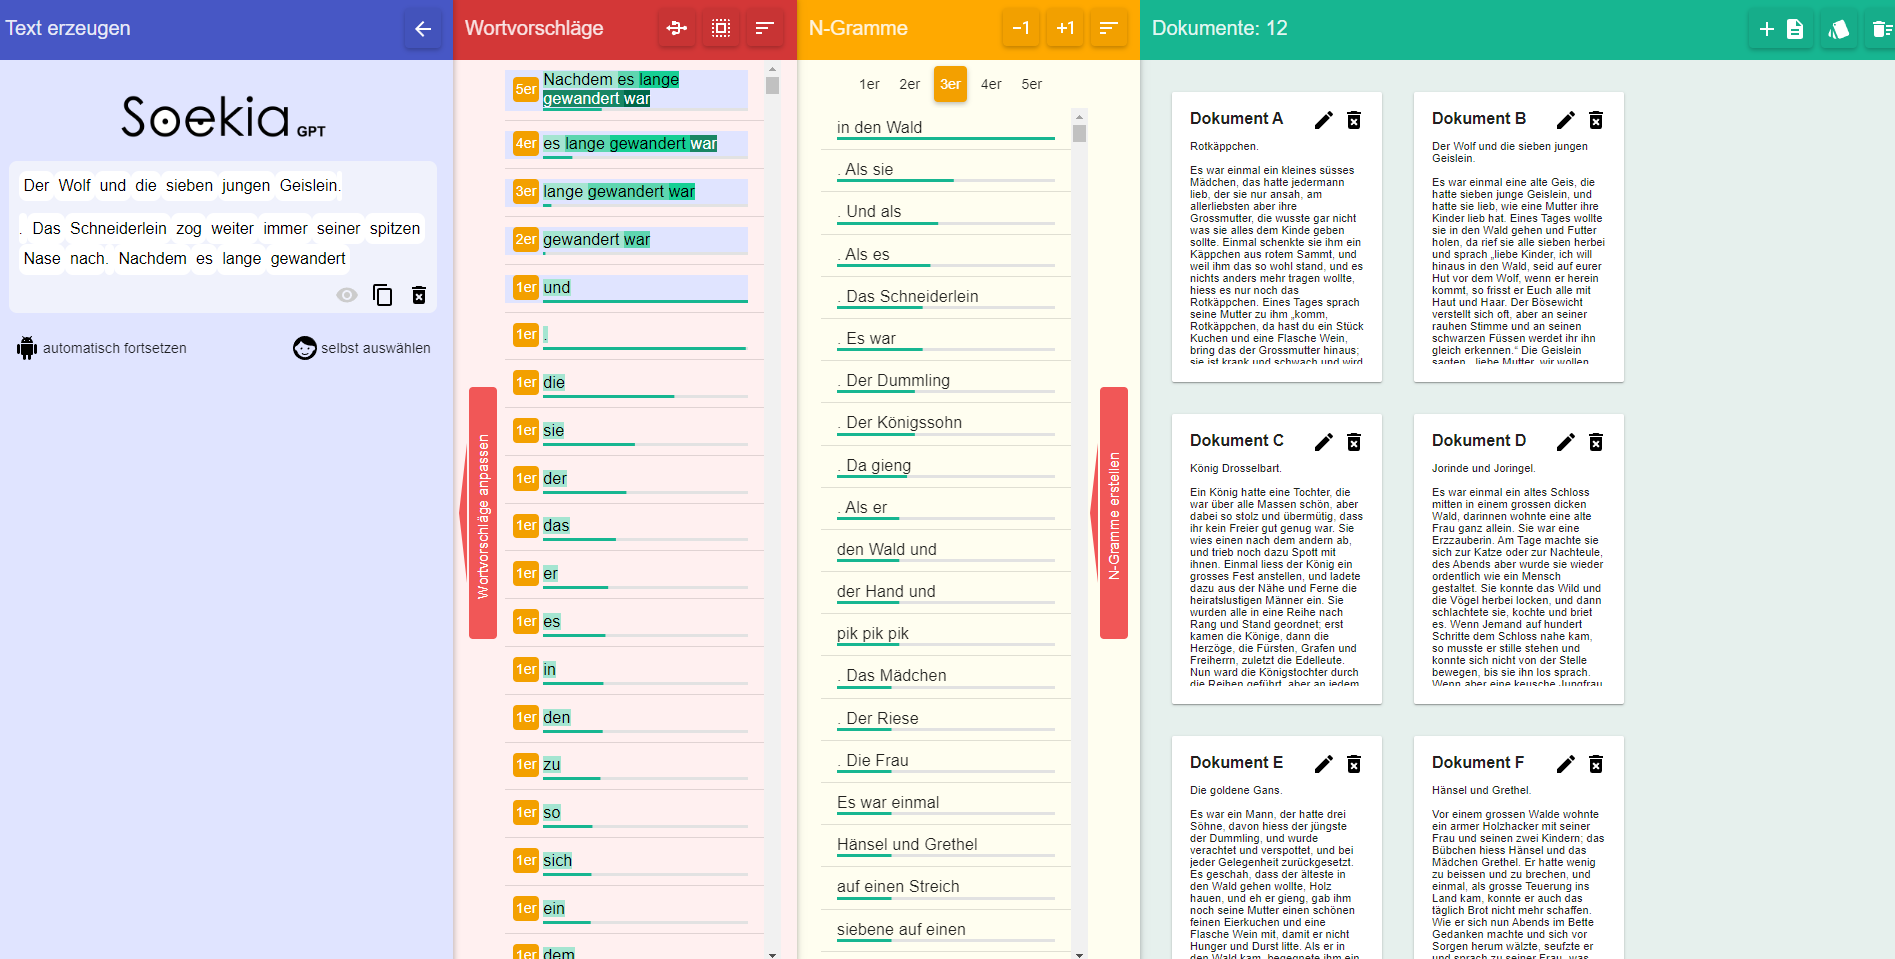Enable 'automatisch fortsetzen' mode
1895x959 pixels.
[101, 348]
